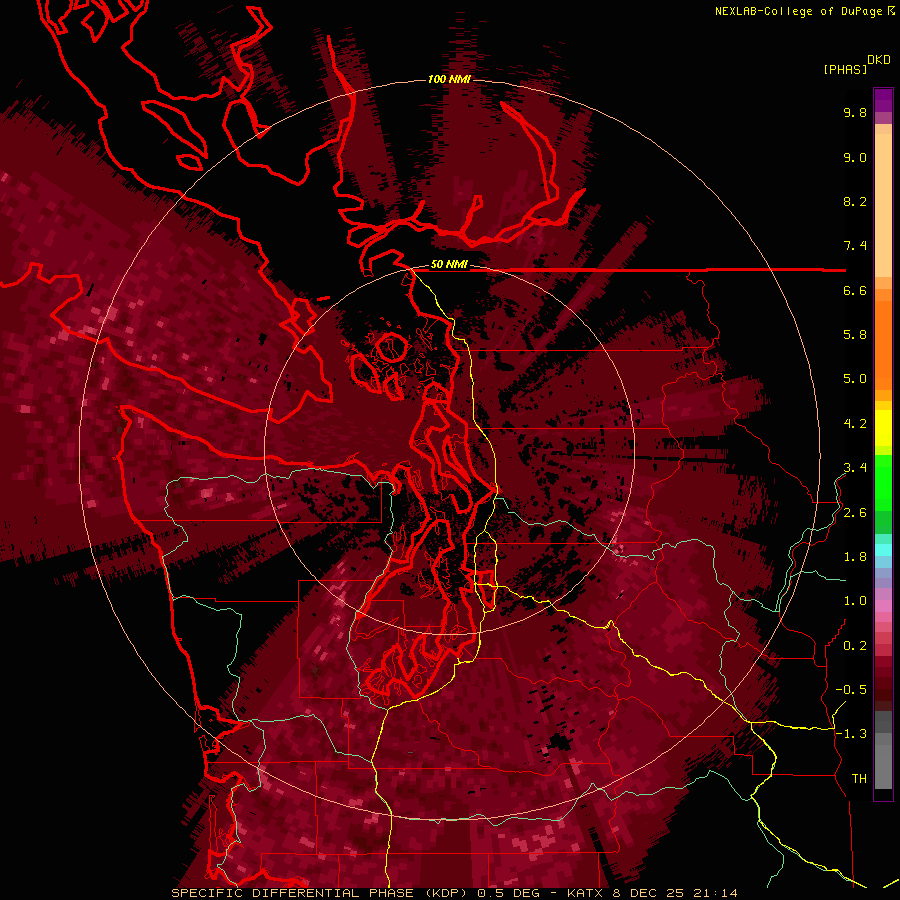Screen dimensions: 900x900
Task: Click the 6.6 legend value
Action: pyautogui.click(x=855, y=290)
